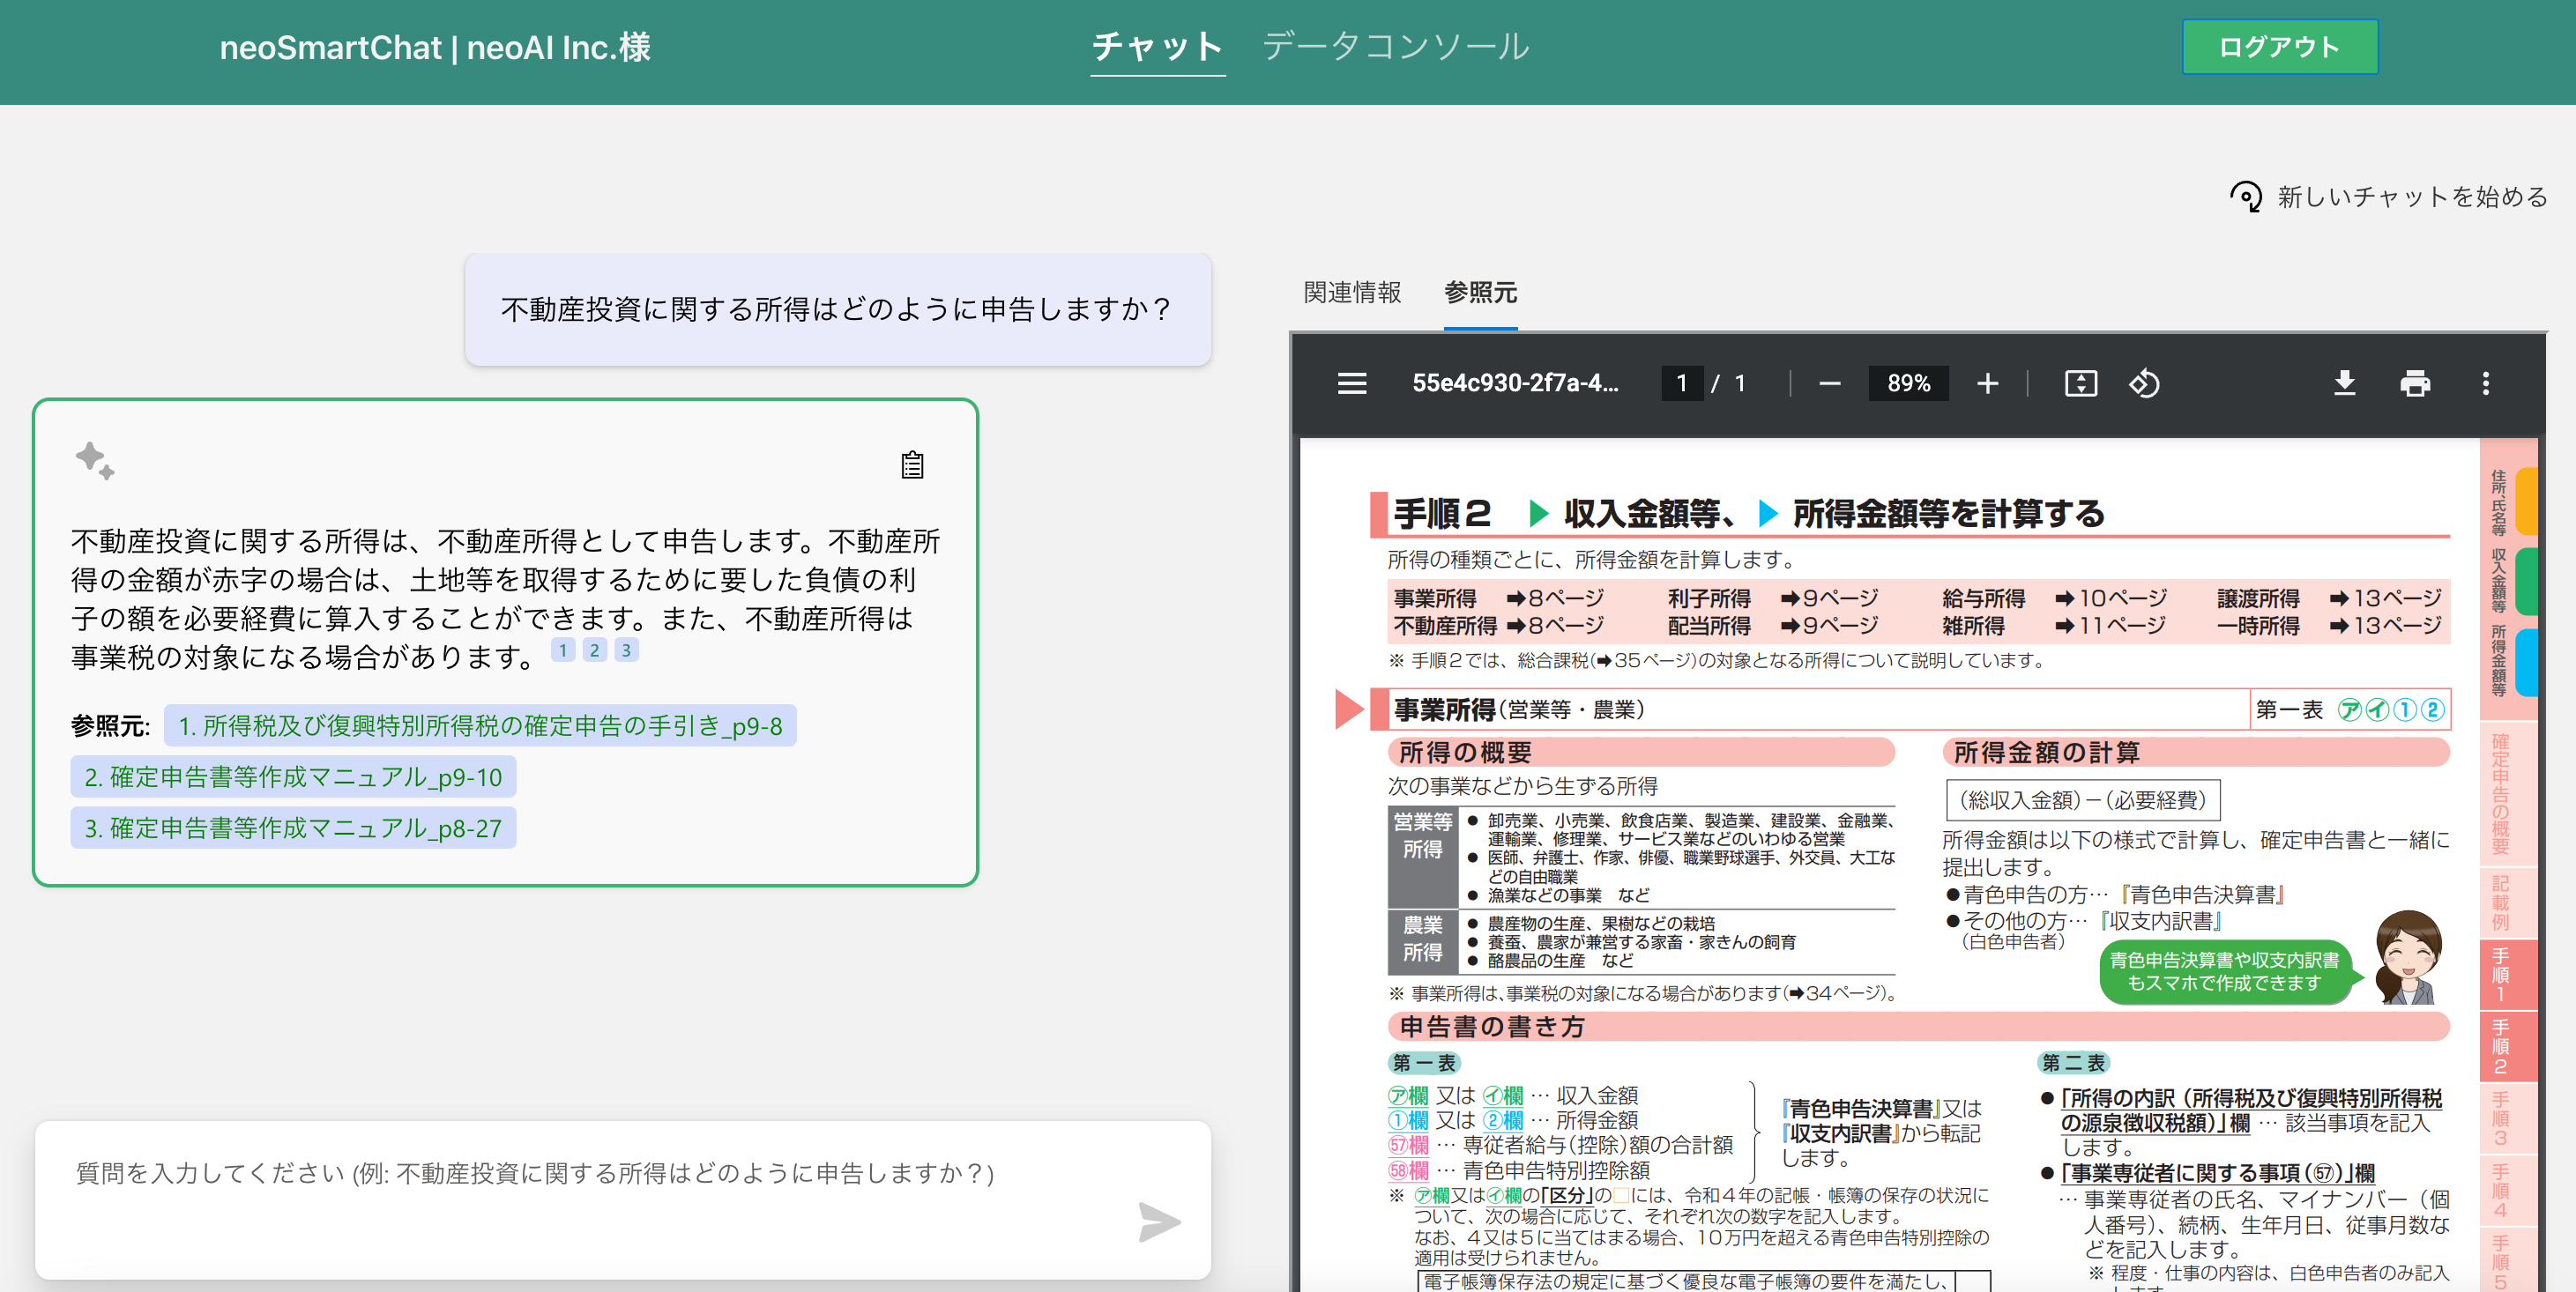Switch to the データコンソール tab
The width and height of the screenshot is (2576, 1292).
[1394, 47]
